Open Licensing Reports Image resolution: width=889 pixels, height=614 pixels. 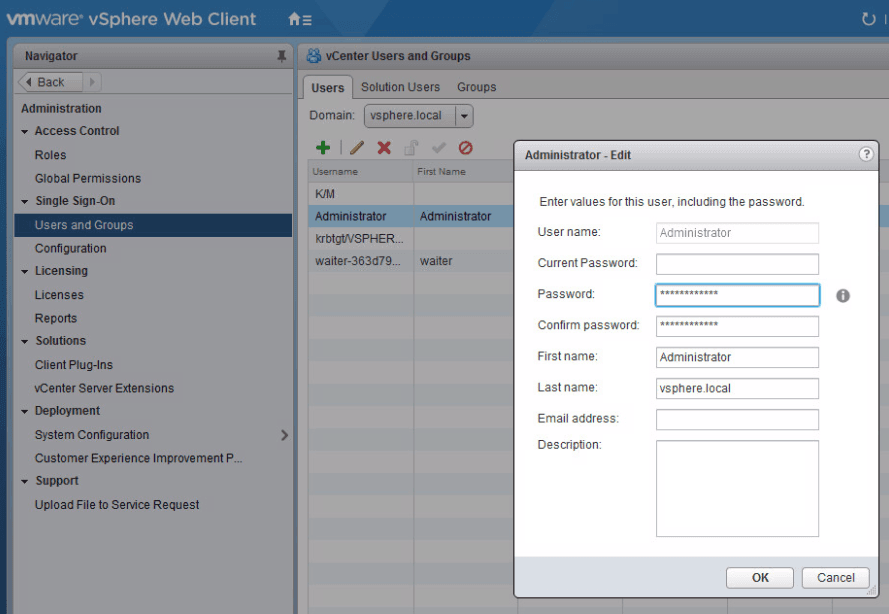(56, 318)
